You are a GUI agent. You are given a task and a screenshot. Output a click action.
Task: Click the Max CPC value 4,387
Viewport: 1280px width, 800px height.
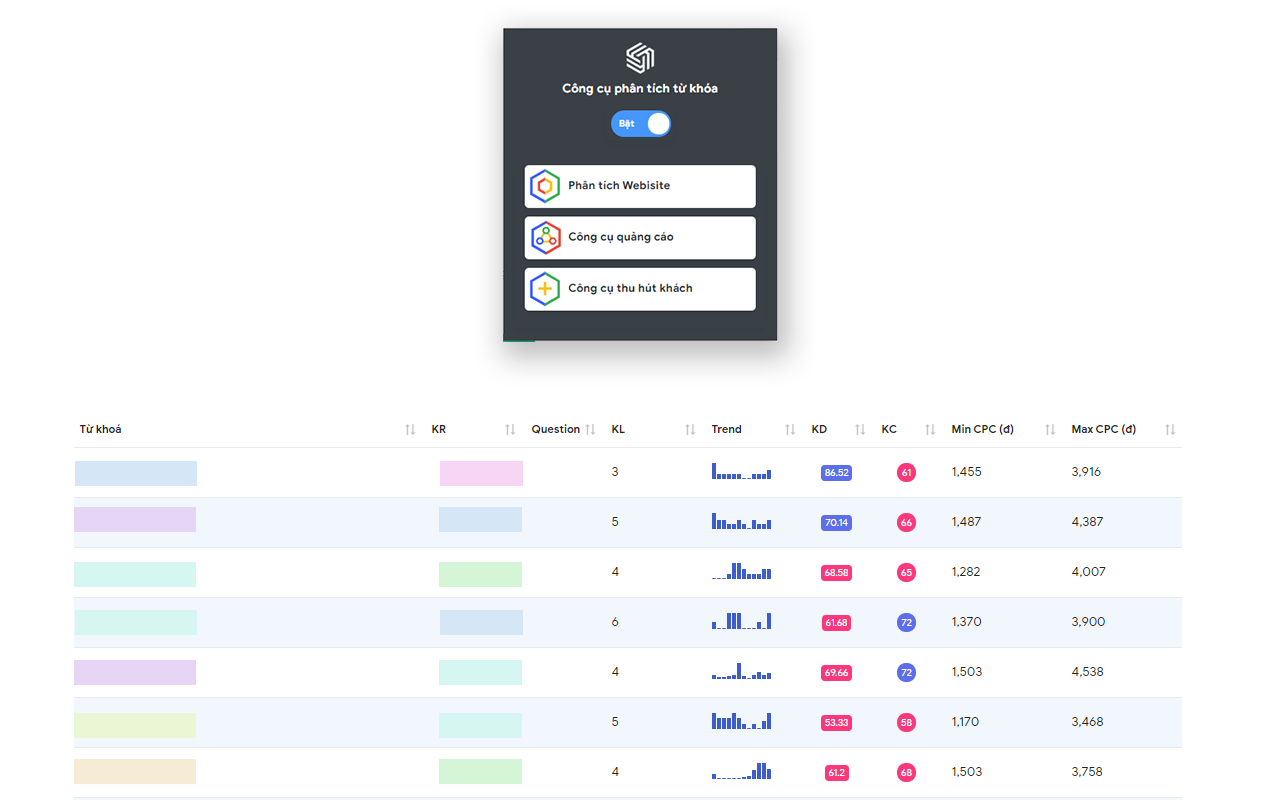point(1087,522)
